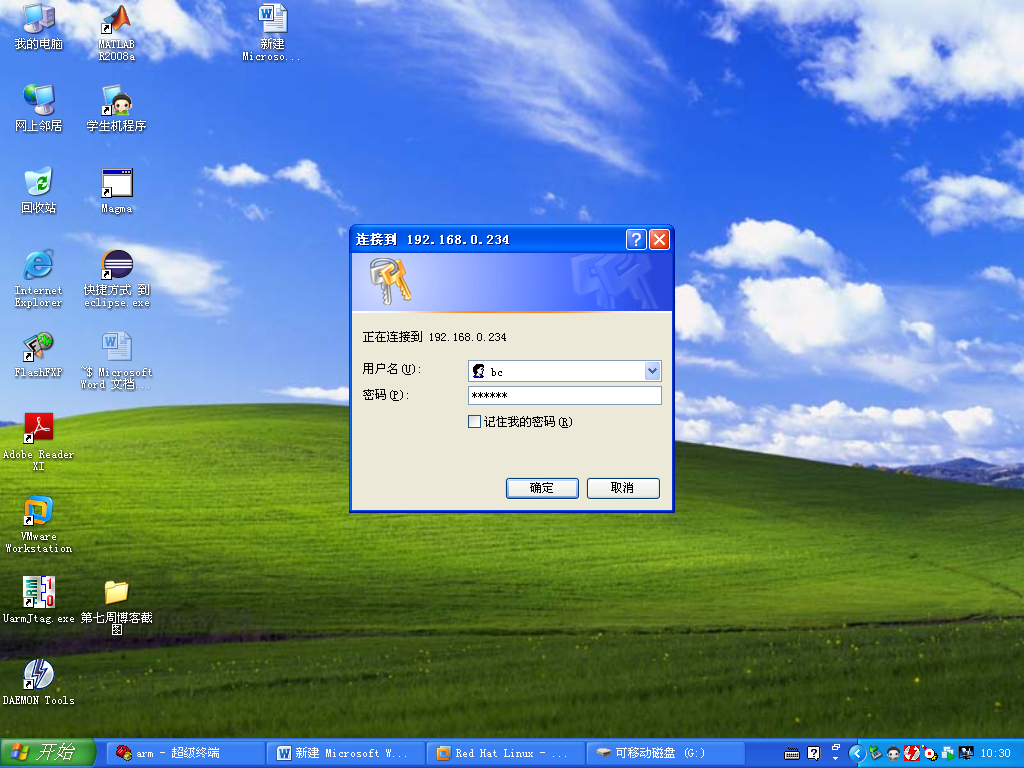Launch Internet Explorer from the desktop
This screenshot has width=1024, height=768.
tap(39, 278)
